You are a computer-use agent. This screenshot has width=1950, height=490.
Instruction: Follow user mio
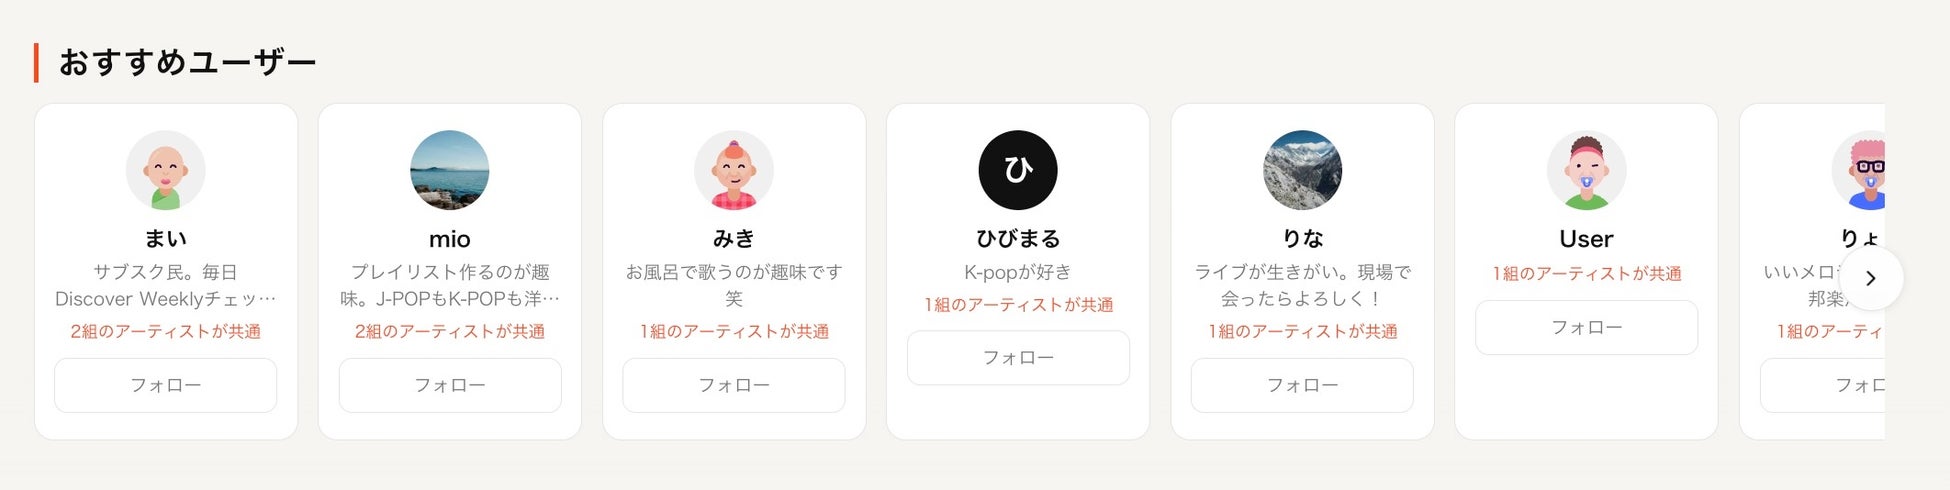pos(450,385)
